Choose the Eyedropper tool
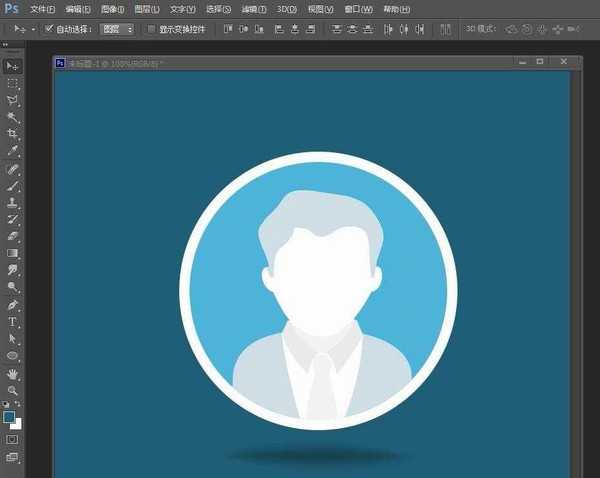The image size is (600, 478). (x=12, y=151)
